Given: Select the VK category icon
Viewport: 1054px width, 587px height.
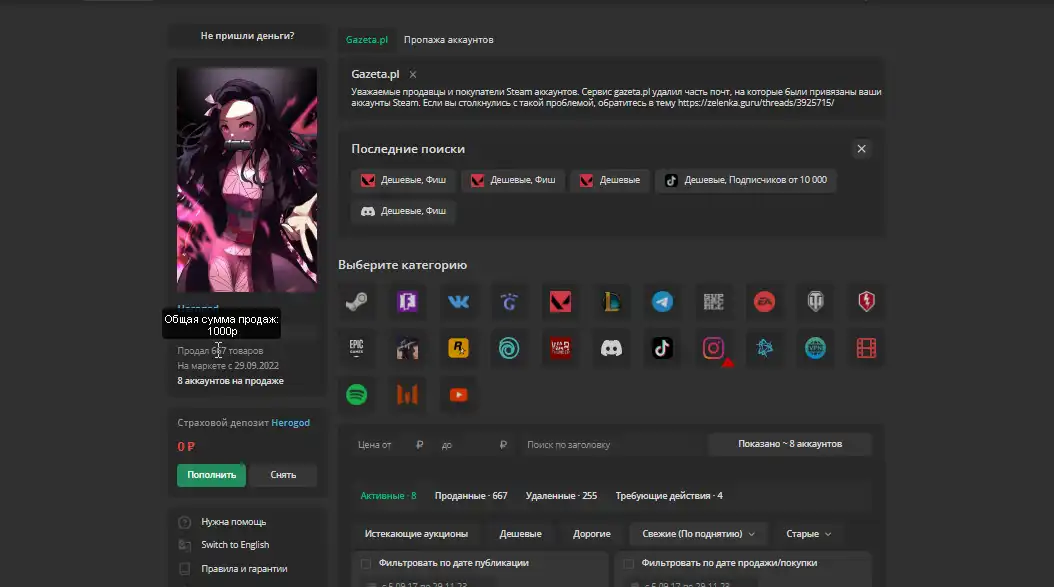Looking at the screenshot, I should (x=458, y=302).
